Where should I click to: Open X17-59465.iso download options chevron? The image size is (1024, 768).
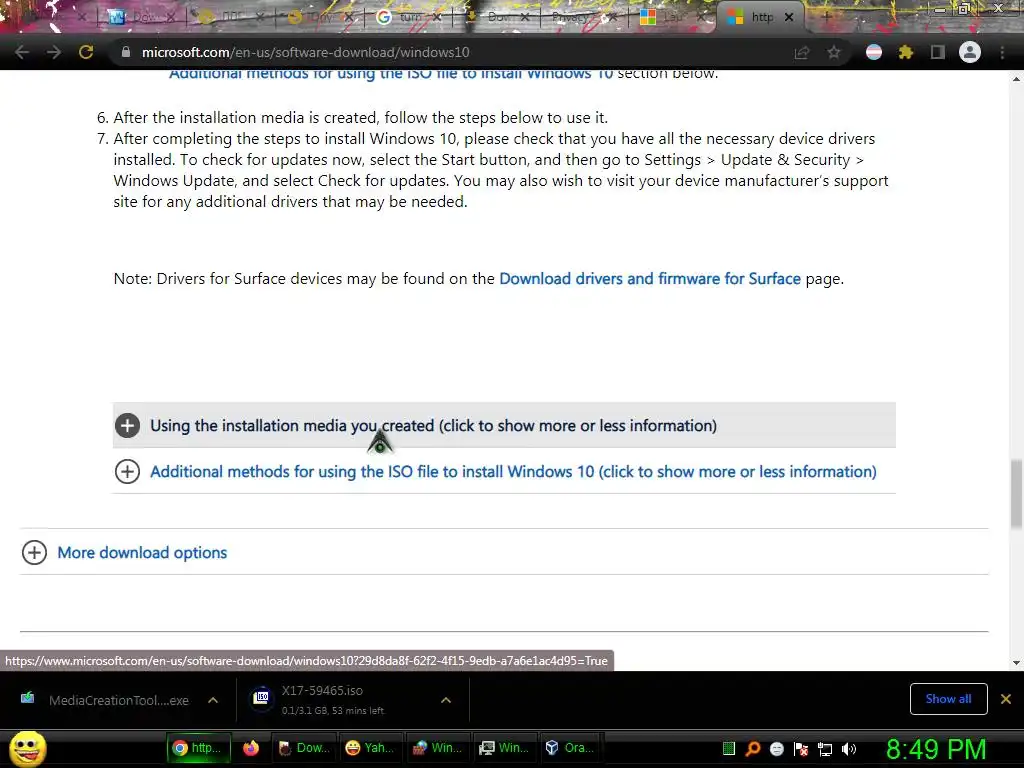446,700
